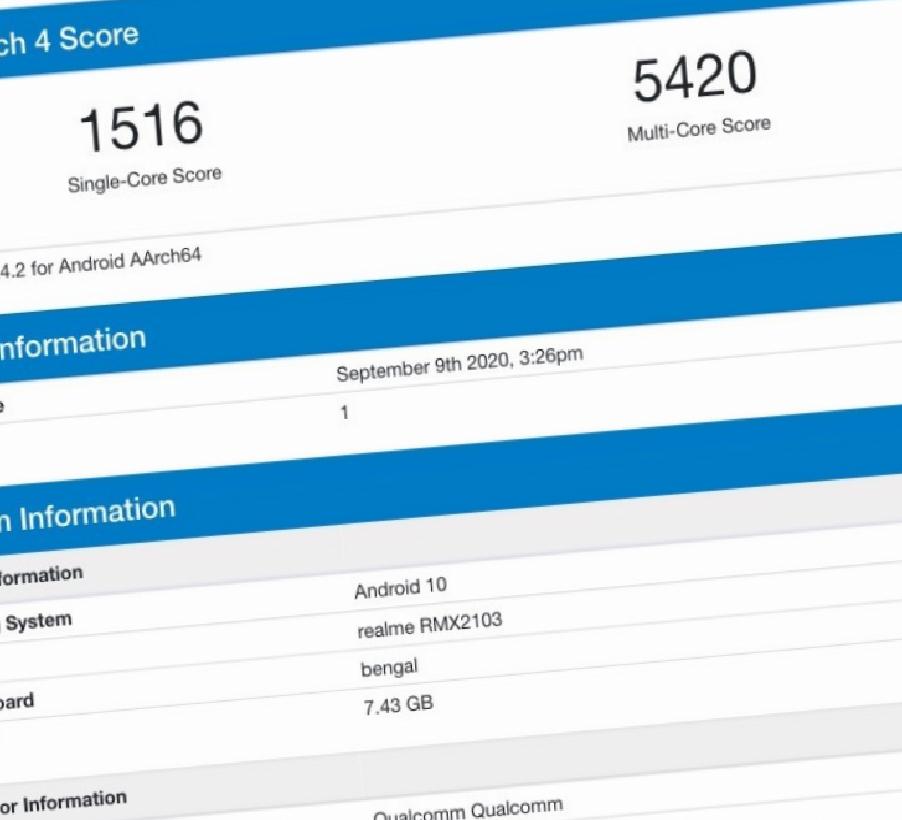
Task: Click the memory value '7.43 GB'
Action: [398, 705]
